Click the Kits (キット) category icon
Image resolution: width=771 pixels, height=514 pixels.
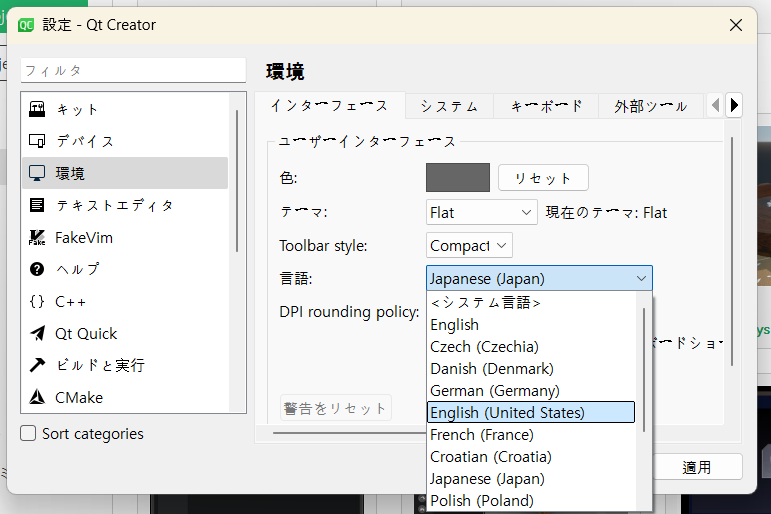pos(37,109)
